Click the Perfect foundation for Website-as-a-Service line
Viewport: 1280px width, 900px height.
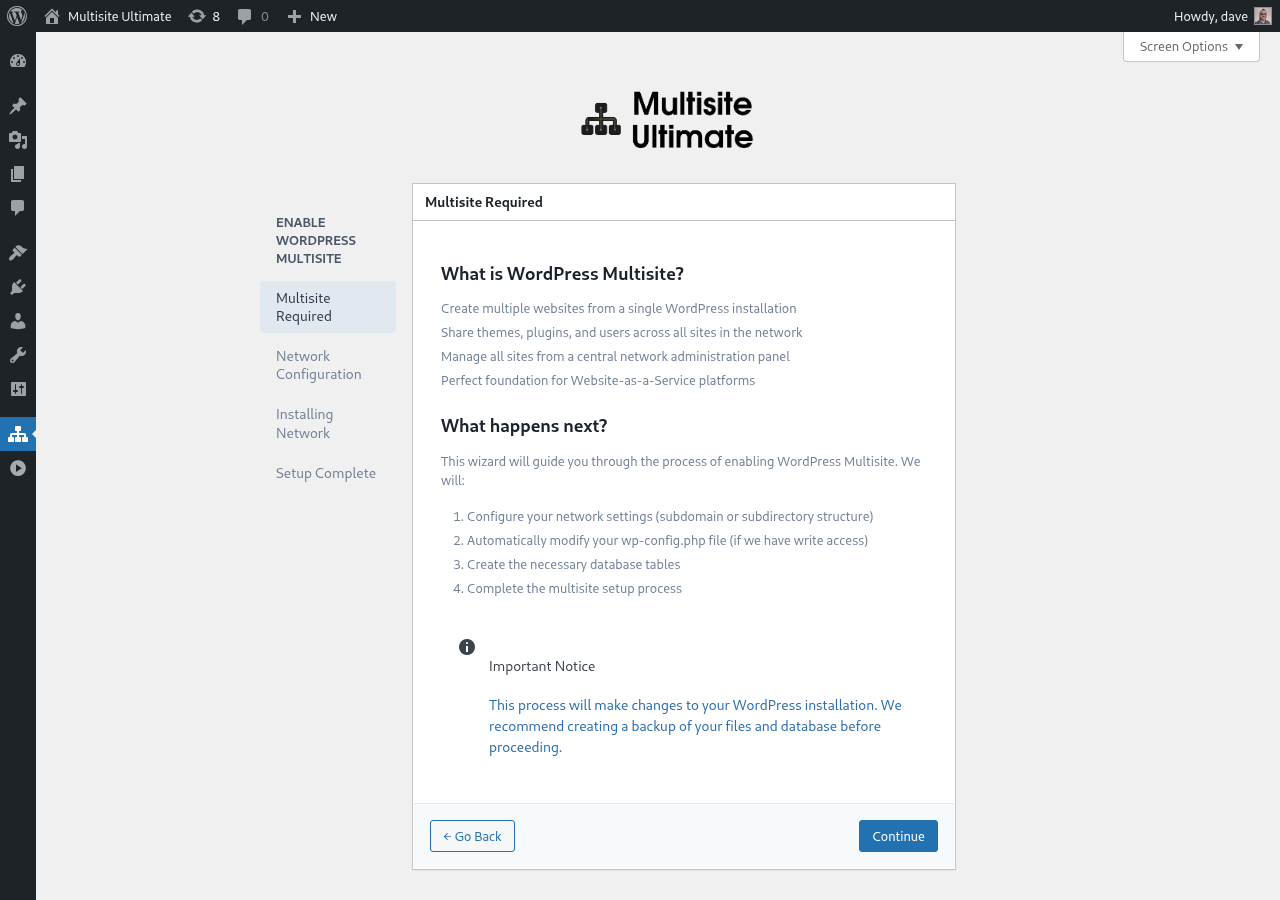[x=598, y=380]
